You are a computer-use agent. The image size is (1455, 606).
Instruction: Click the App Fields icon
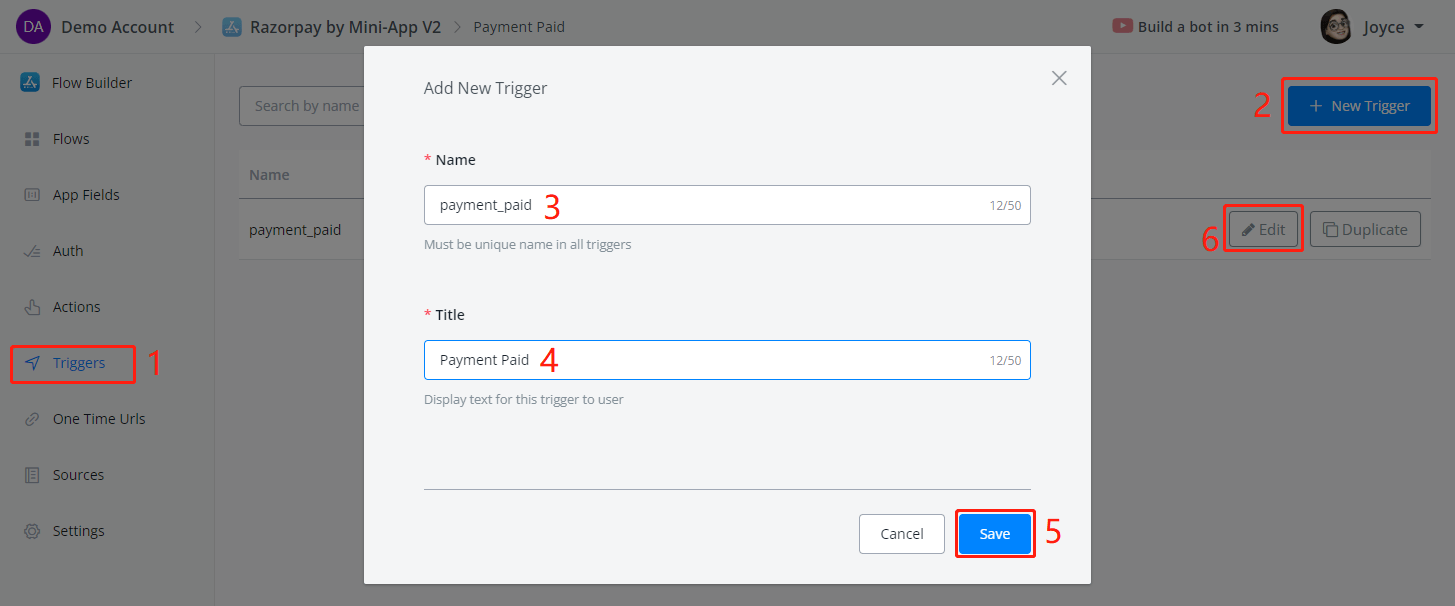(31, 195)
